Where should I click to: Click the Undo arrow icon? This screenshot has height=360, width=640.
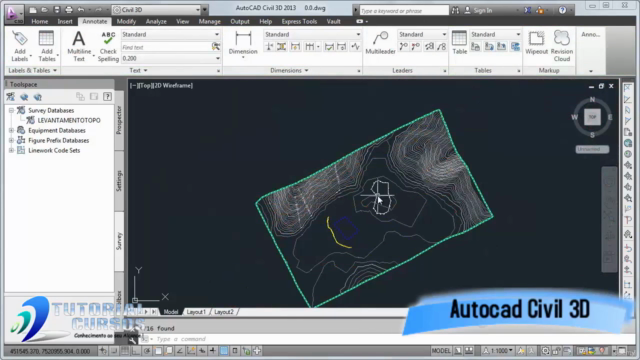(81, 10)
